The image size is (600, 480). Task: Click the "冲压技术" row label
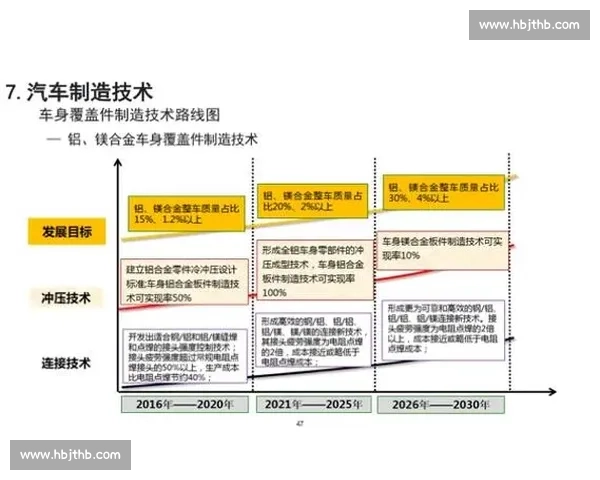pos(66,298)
